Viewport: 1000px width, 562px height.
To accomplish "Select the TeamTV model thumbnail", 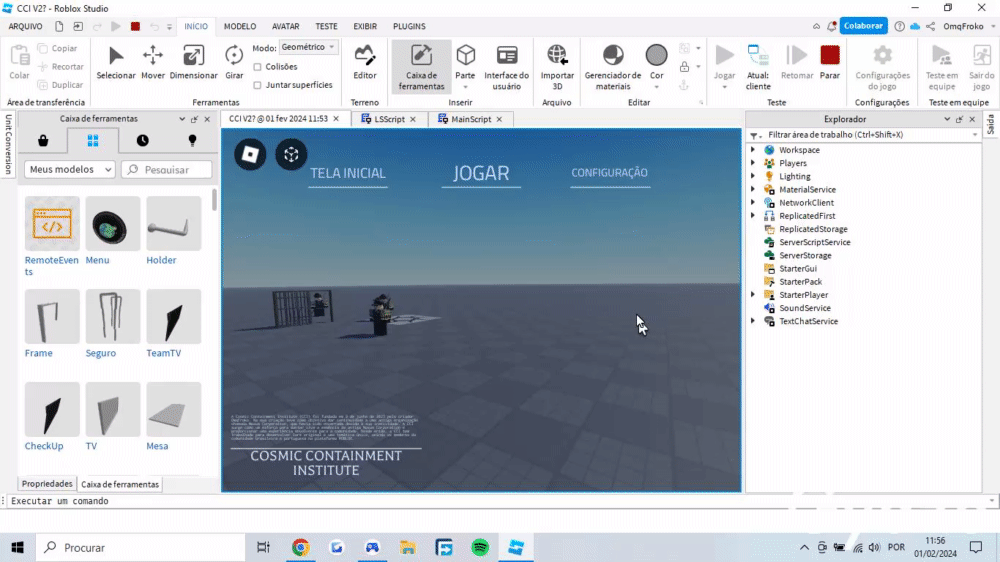I will pos(173,316).
